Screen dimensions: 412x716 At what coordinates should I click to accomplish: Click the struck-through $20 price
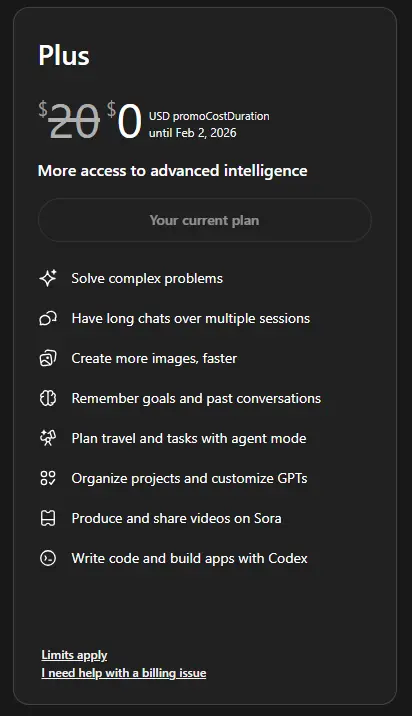[69, 121]
